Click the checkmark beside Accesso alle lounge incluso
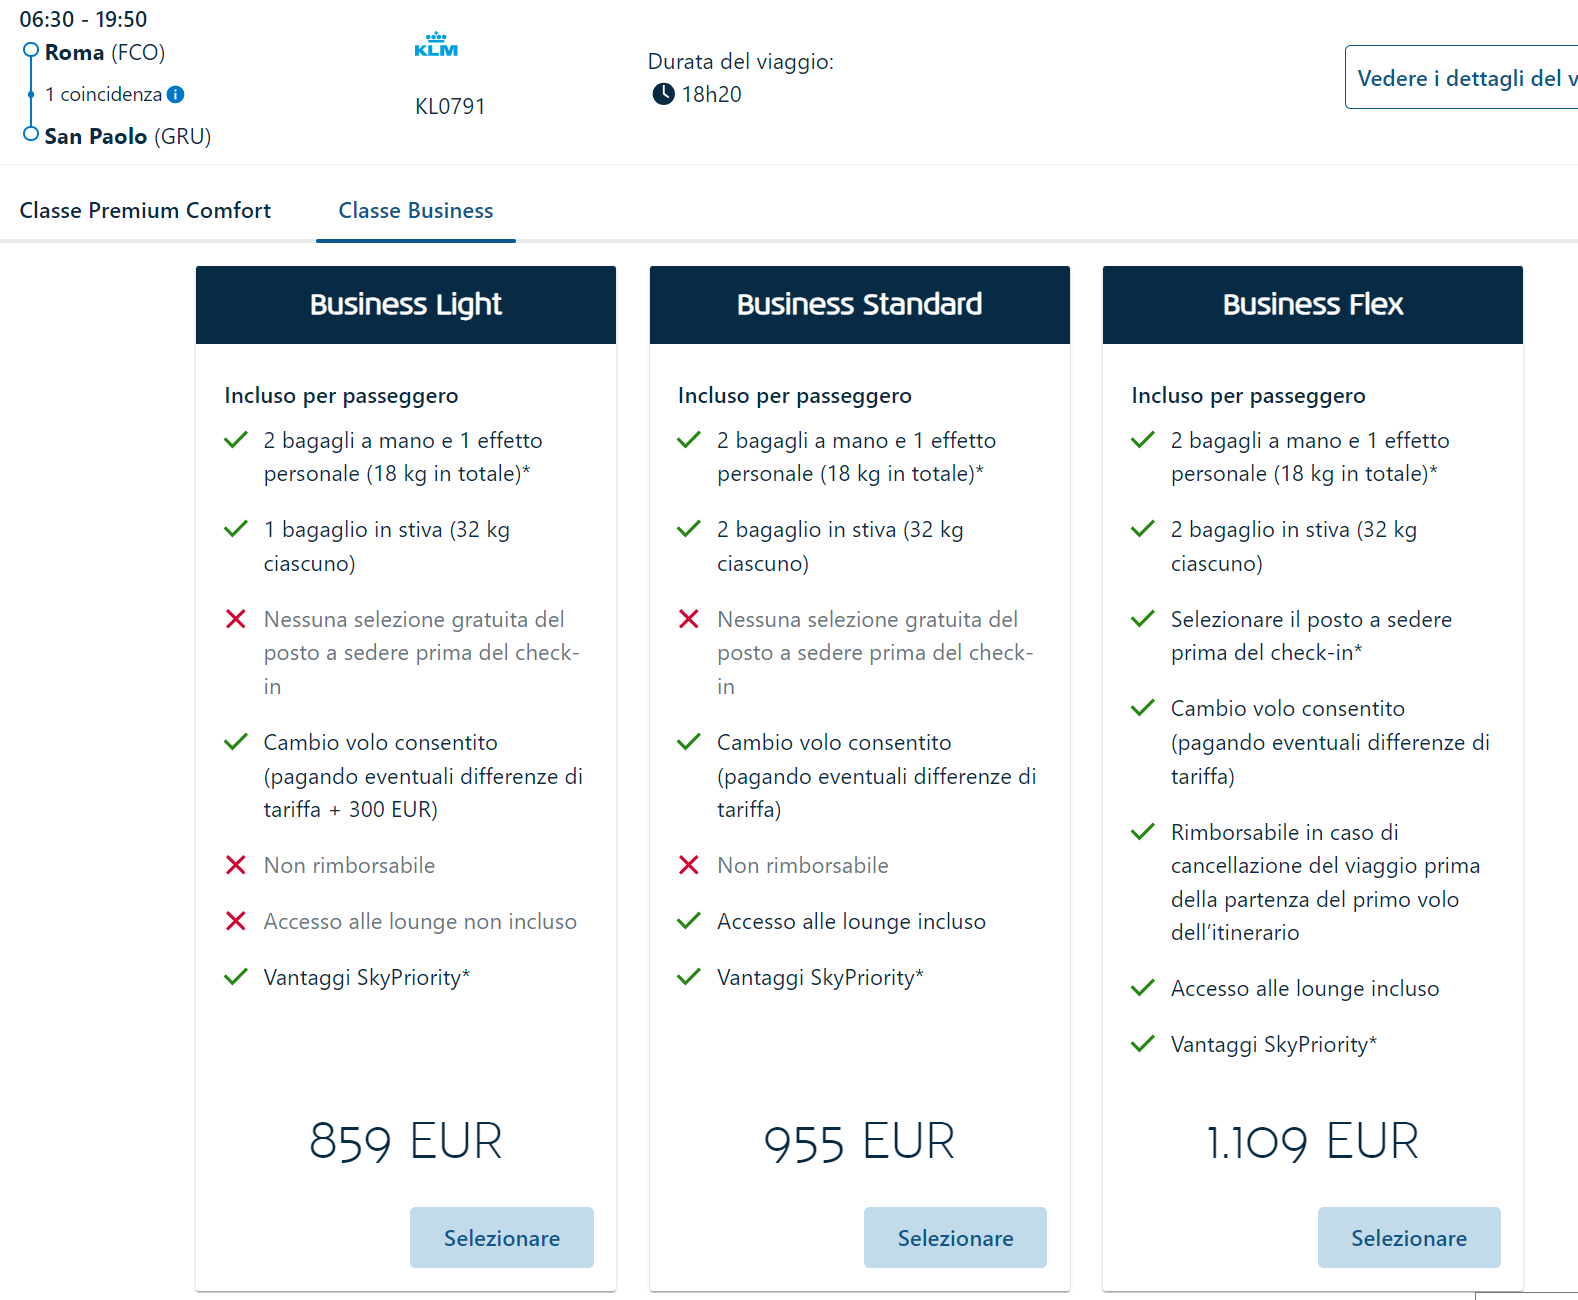 (688, 921)
